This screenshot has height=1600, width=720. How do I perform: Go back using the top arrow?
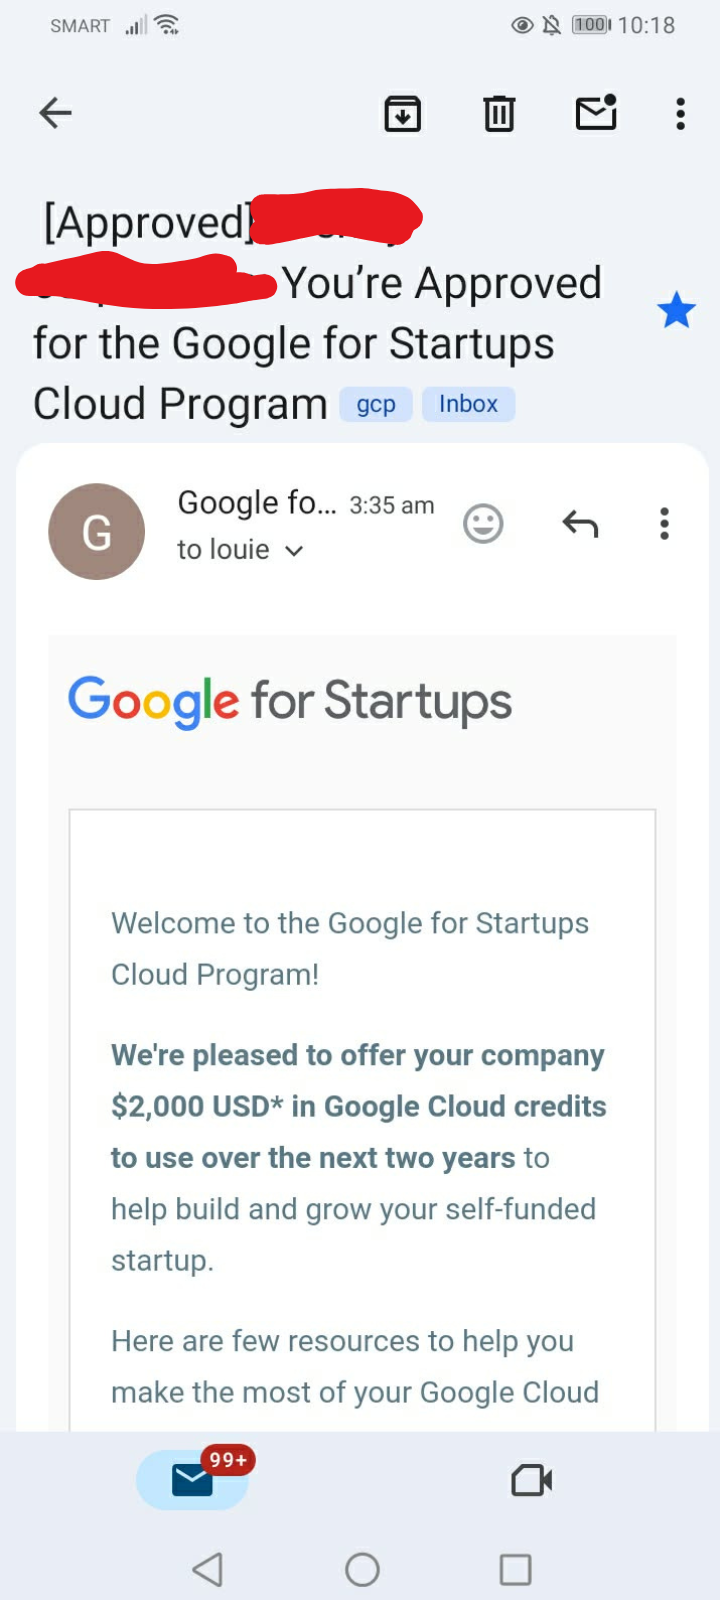pos(56,113)
